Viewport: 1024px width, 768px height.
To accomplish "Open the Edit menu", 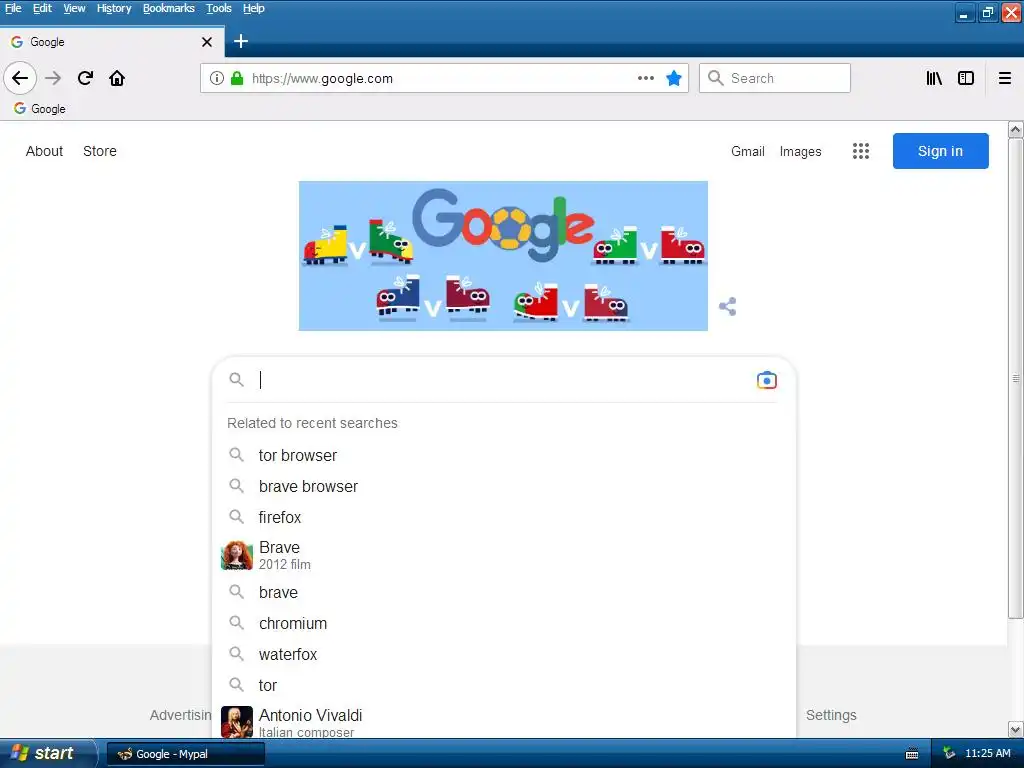I will pyautogui.click(x=42, y=8).
